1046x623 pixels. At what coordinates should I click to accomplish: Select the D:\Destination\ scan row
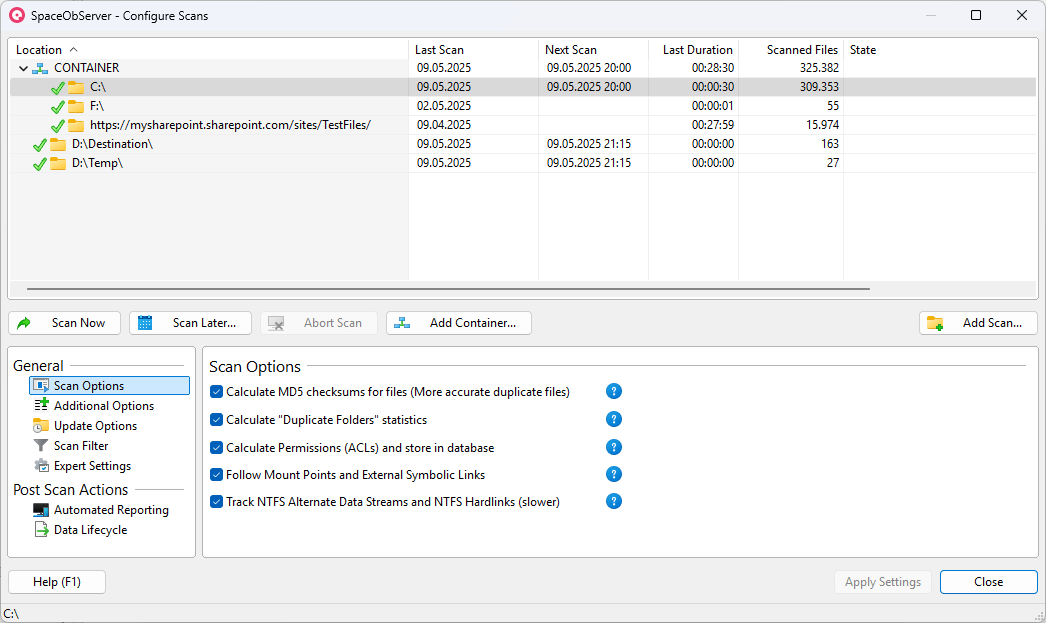click(112, 144)
